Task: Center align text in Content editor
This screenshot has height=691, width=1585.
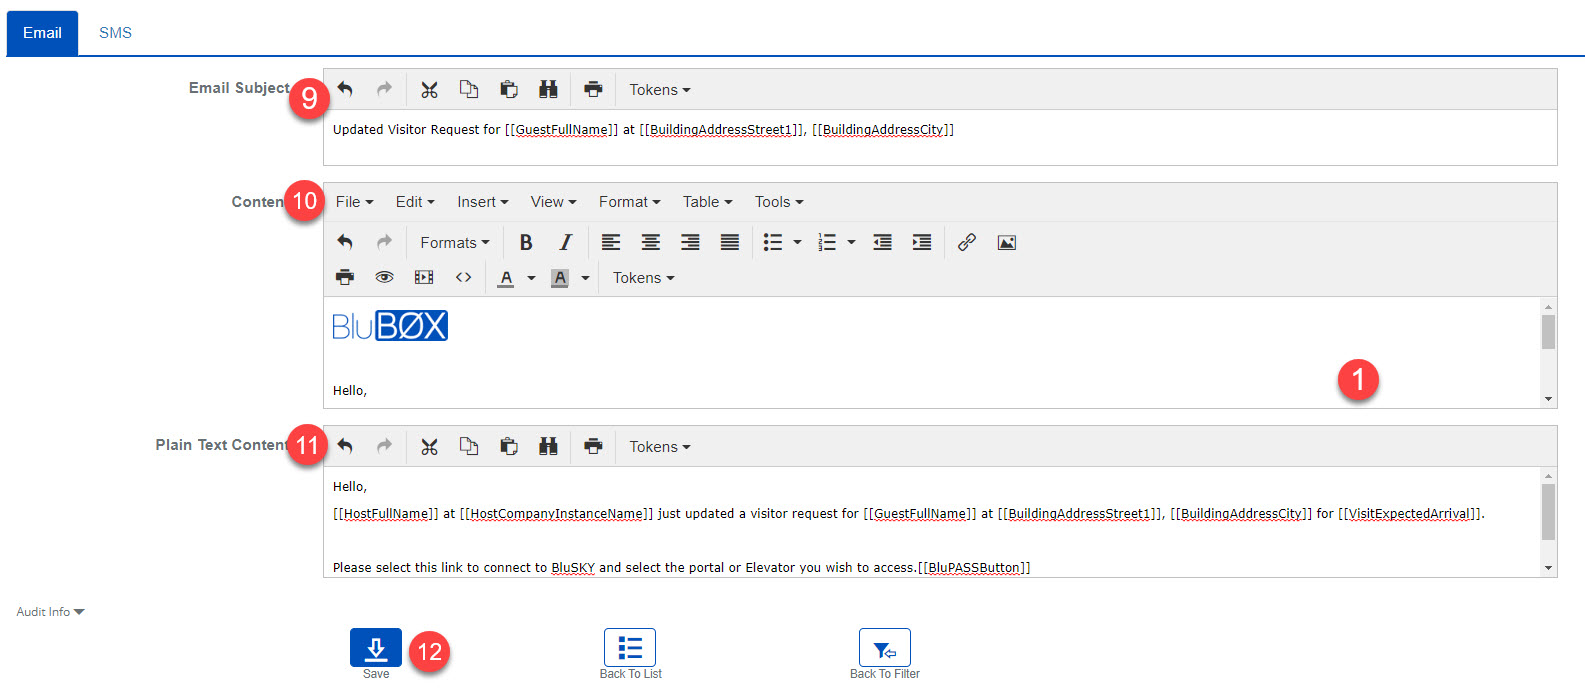Action: tap(650, 243)
